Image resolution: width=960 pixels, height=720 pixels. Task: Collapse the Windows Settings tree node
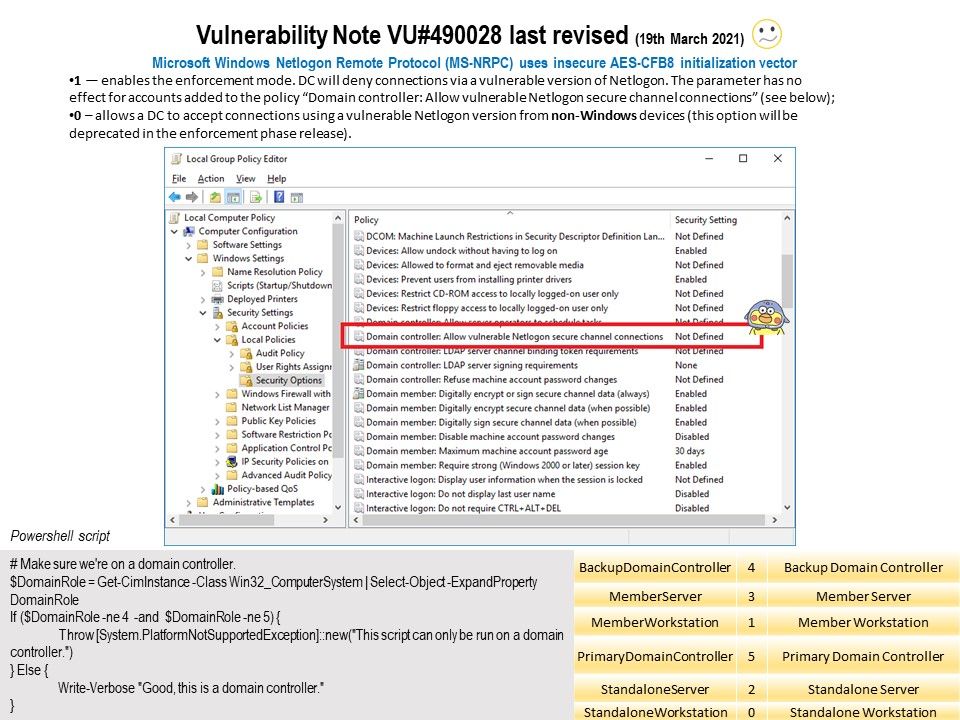pyautogui.click(x=188, y=258)
